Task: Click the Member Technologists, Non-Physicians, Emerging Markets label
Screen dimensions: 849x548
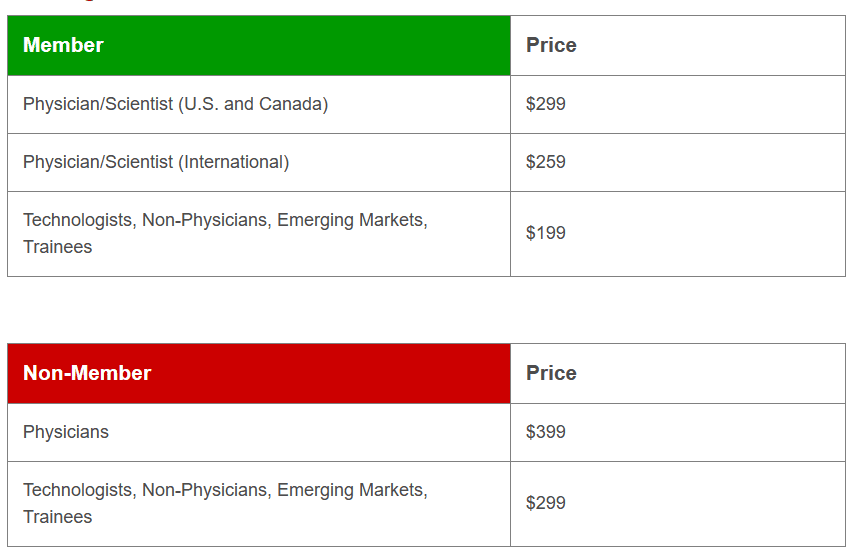Action: (225, 220)
